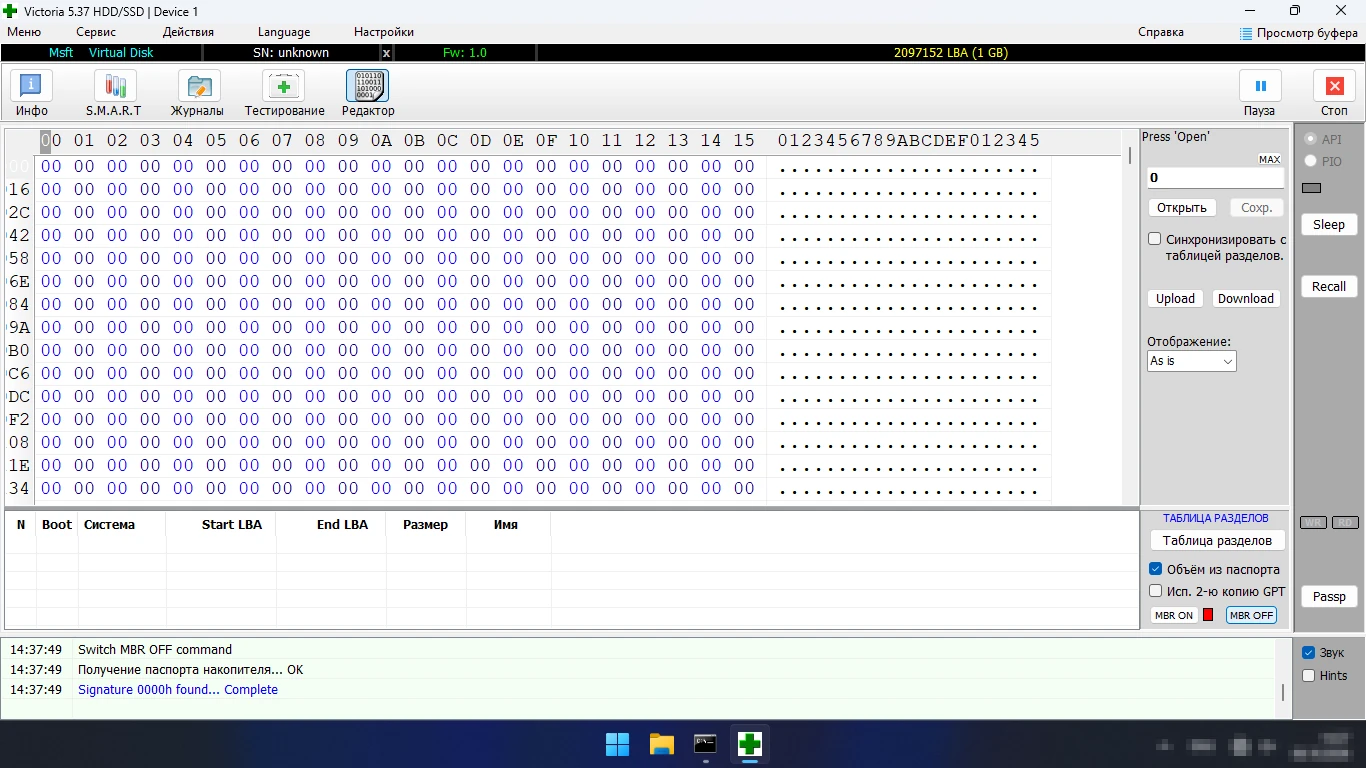Screen dimensions: 1366x768
Task: Click the sector number input field
Action: pyautogui.click(x=1215, y=177)
